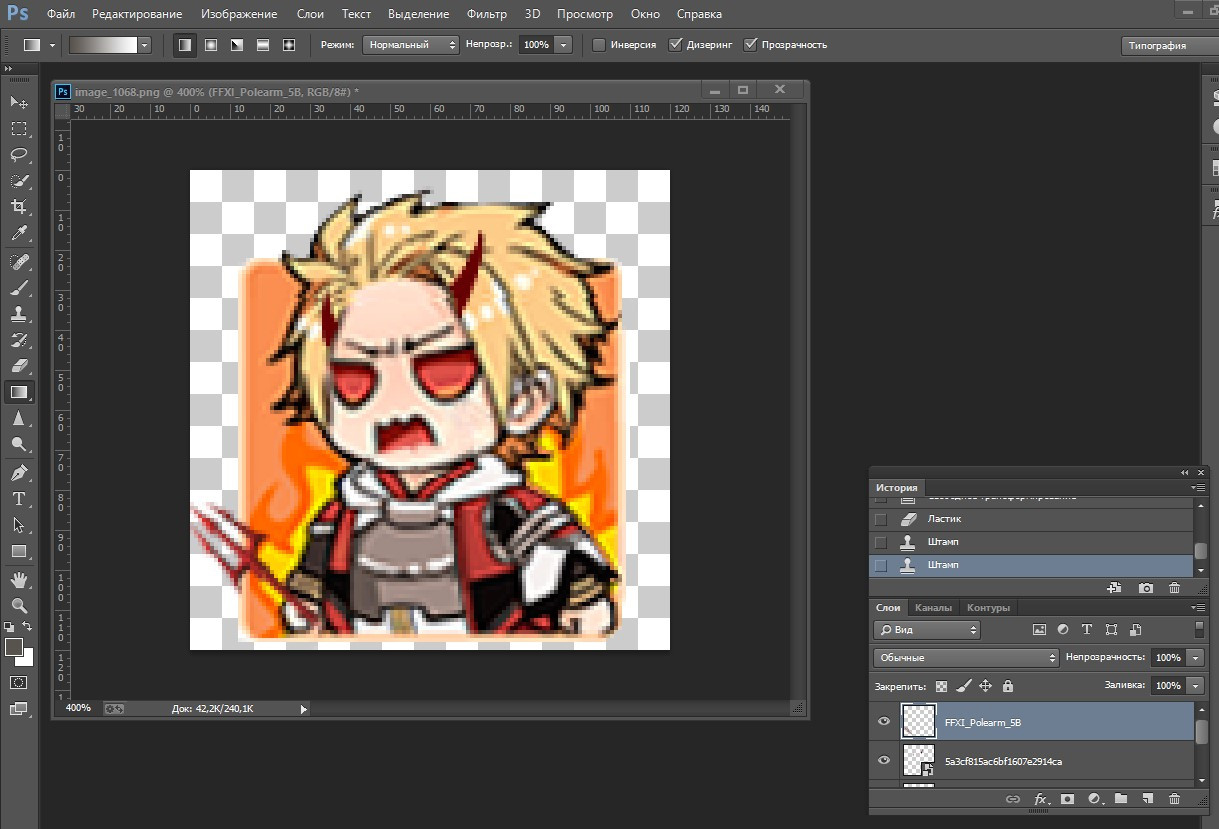Viewport: 1219px width, 829px height.
Task: Enable the Инверсия checkbox
Action: (x=599, y=45)
